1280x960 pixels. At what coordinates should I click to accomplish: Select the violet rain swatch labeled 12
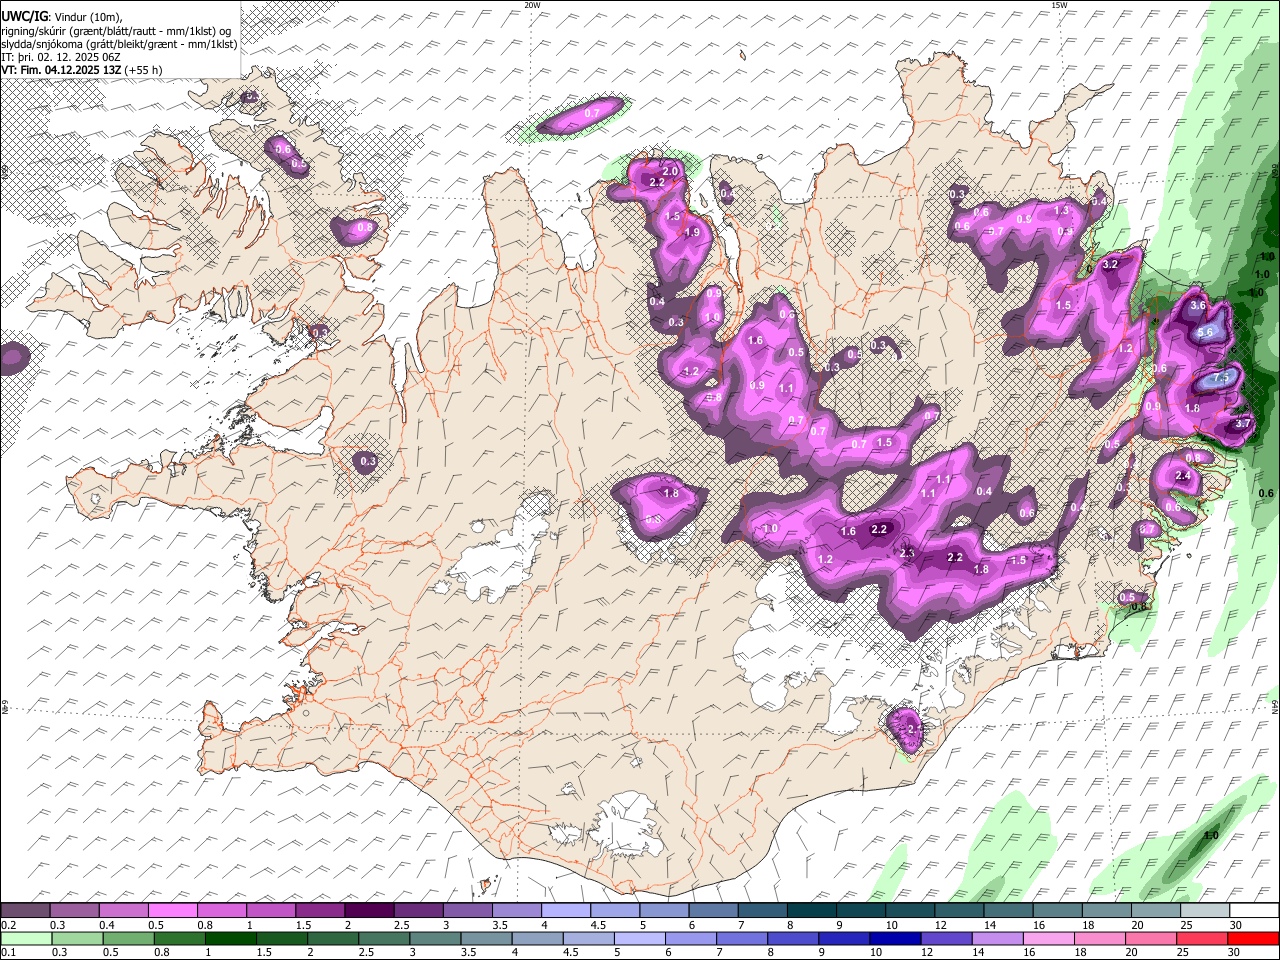click(x=945, y=938)
